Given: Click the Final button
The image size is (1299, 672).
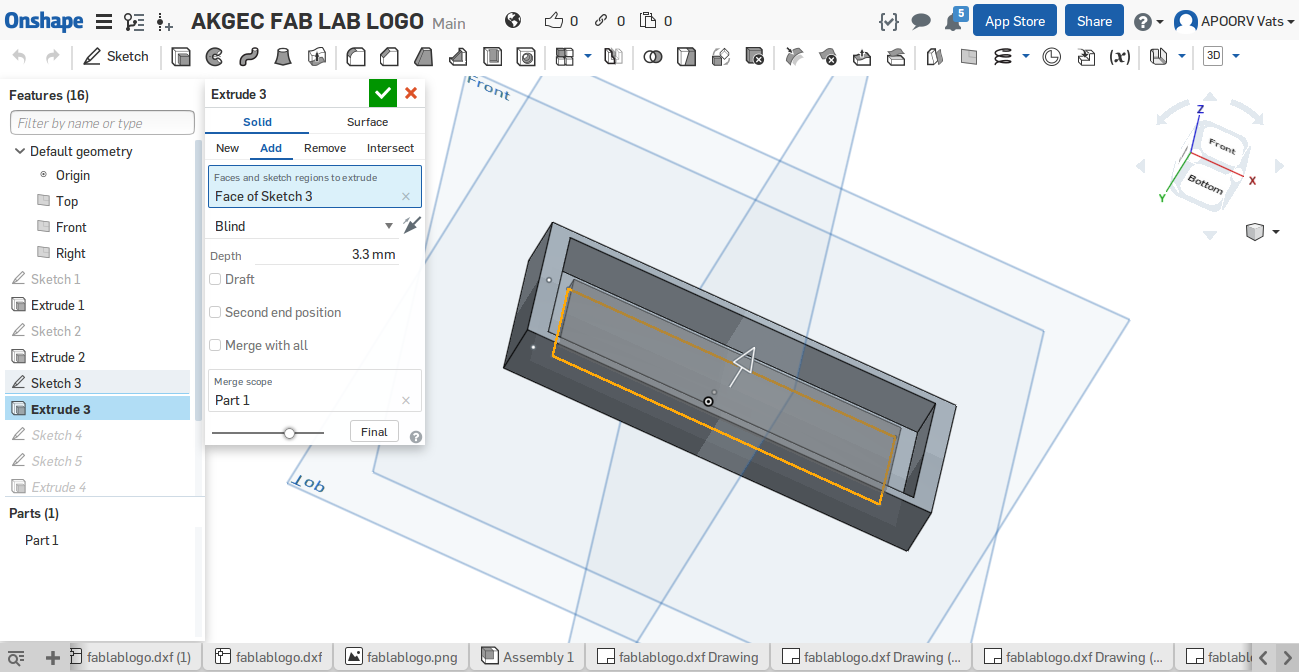Looking at the screenshot, I should click(374, 432).
